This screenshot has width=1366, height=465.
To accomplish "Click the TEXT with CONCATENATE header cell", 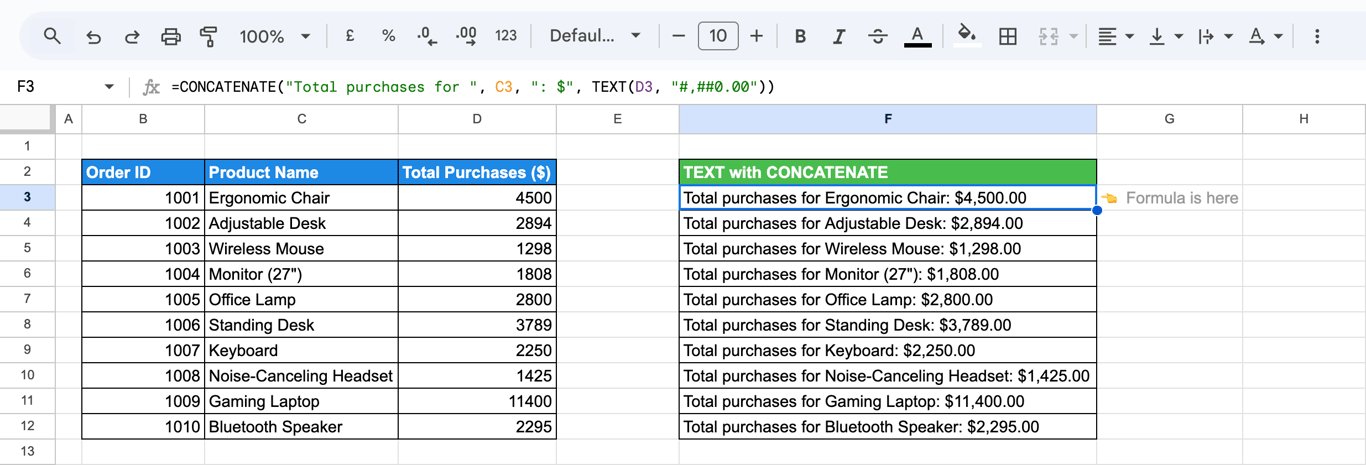I will pos(887,172).
